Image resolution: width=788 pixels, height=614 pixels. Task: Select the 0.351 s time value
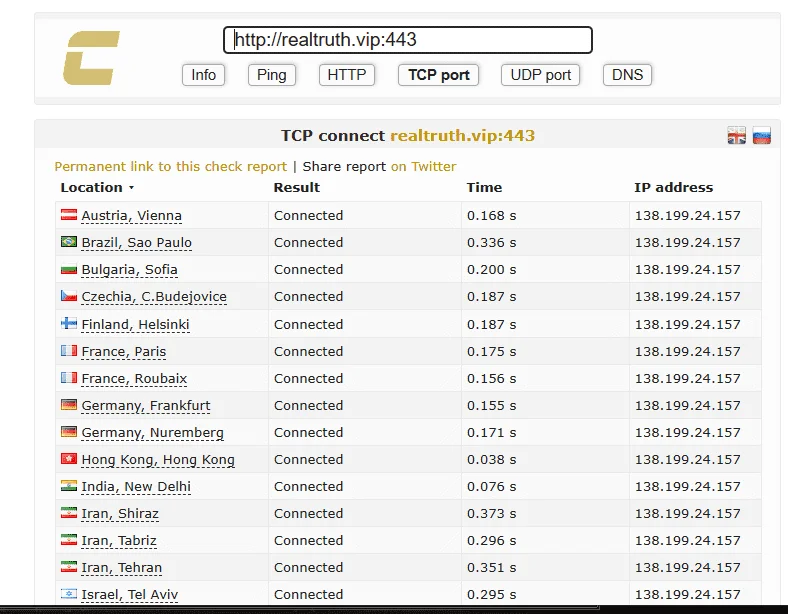(491, 568)
